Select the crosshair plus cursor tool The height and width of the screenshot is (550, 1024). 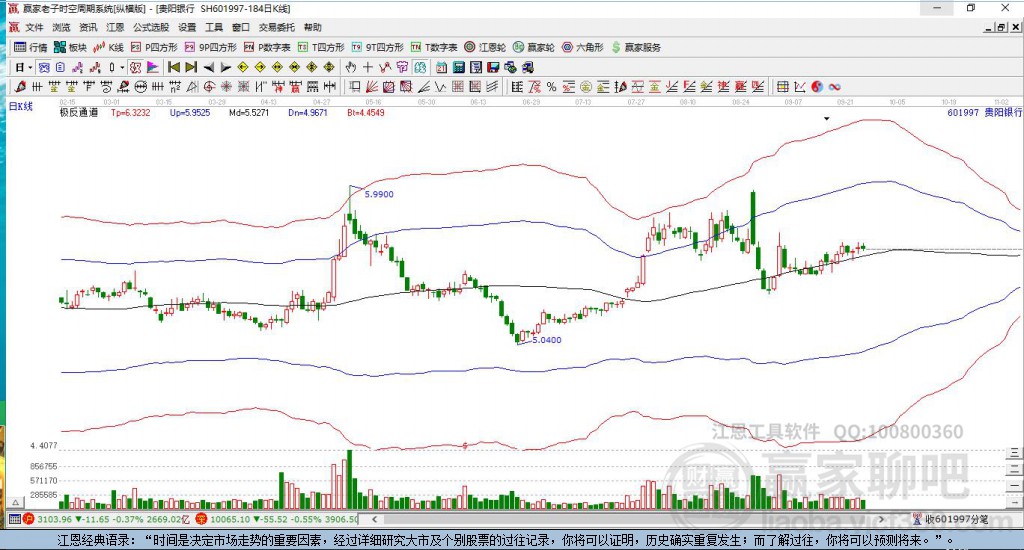pos(368,67)
